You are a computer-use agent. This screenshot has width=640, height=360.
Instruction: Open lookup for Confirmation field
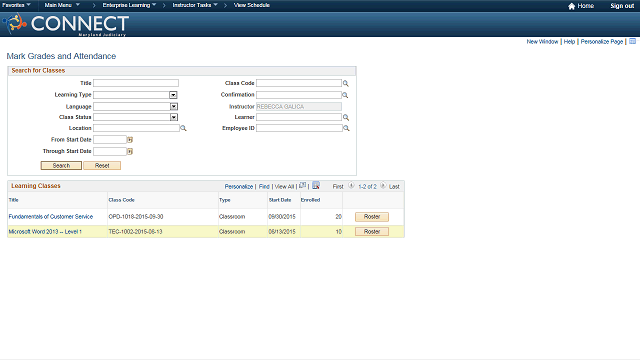tap(345, 95)
